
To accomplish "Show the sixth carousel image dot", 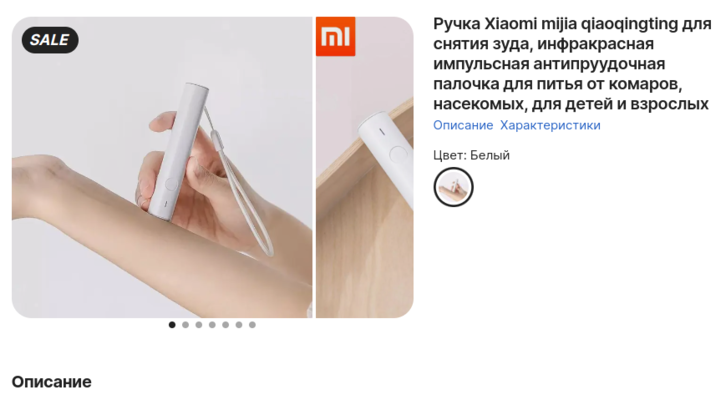I will (x=239, y=325).
